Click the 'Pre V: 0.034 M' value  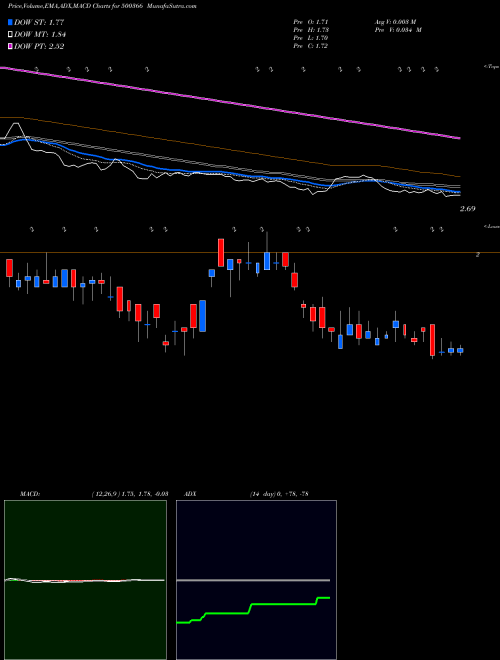pos(398,30)
